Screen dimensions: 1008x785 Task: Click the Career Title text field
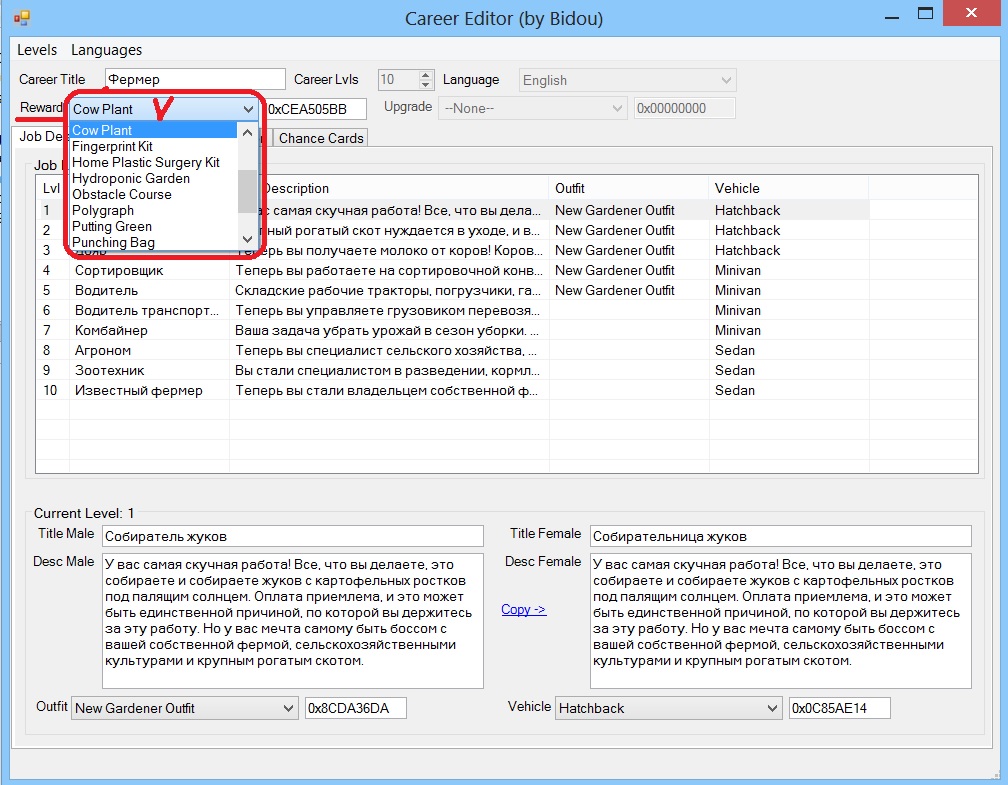click(x=195, y=80)
